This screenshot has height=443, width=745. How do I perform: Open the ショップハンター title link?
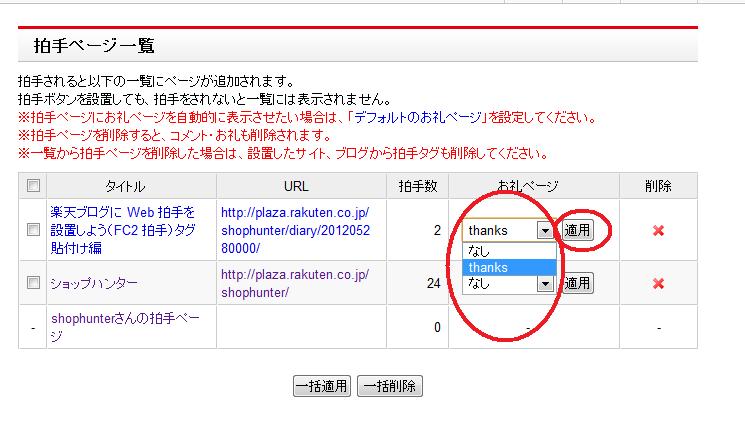94,283
